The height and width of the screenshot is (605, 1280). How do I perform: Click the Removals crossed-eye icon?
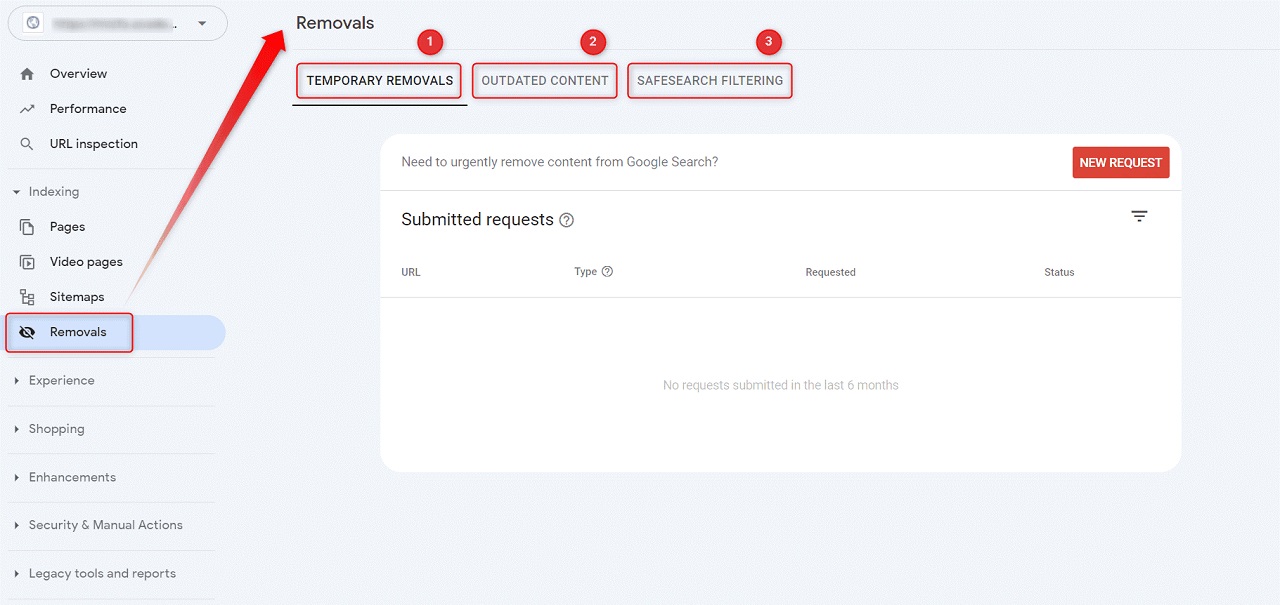point(27,333)
